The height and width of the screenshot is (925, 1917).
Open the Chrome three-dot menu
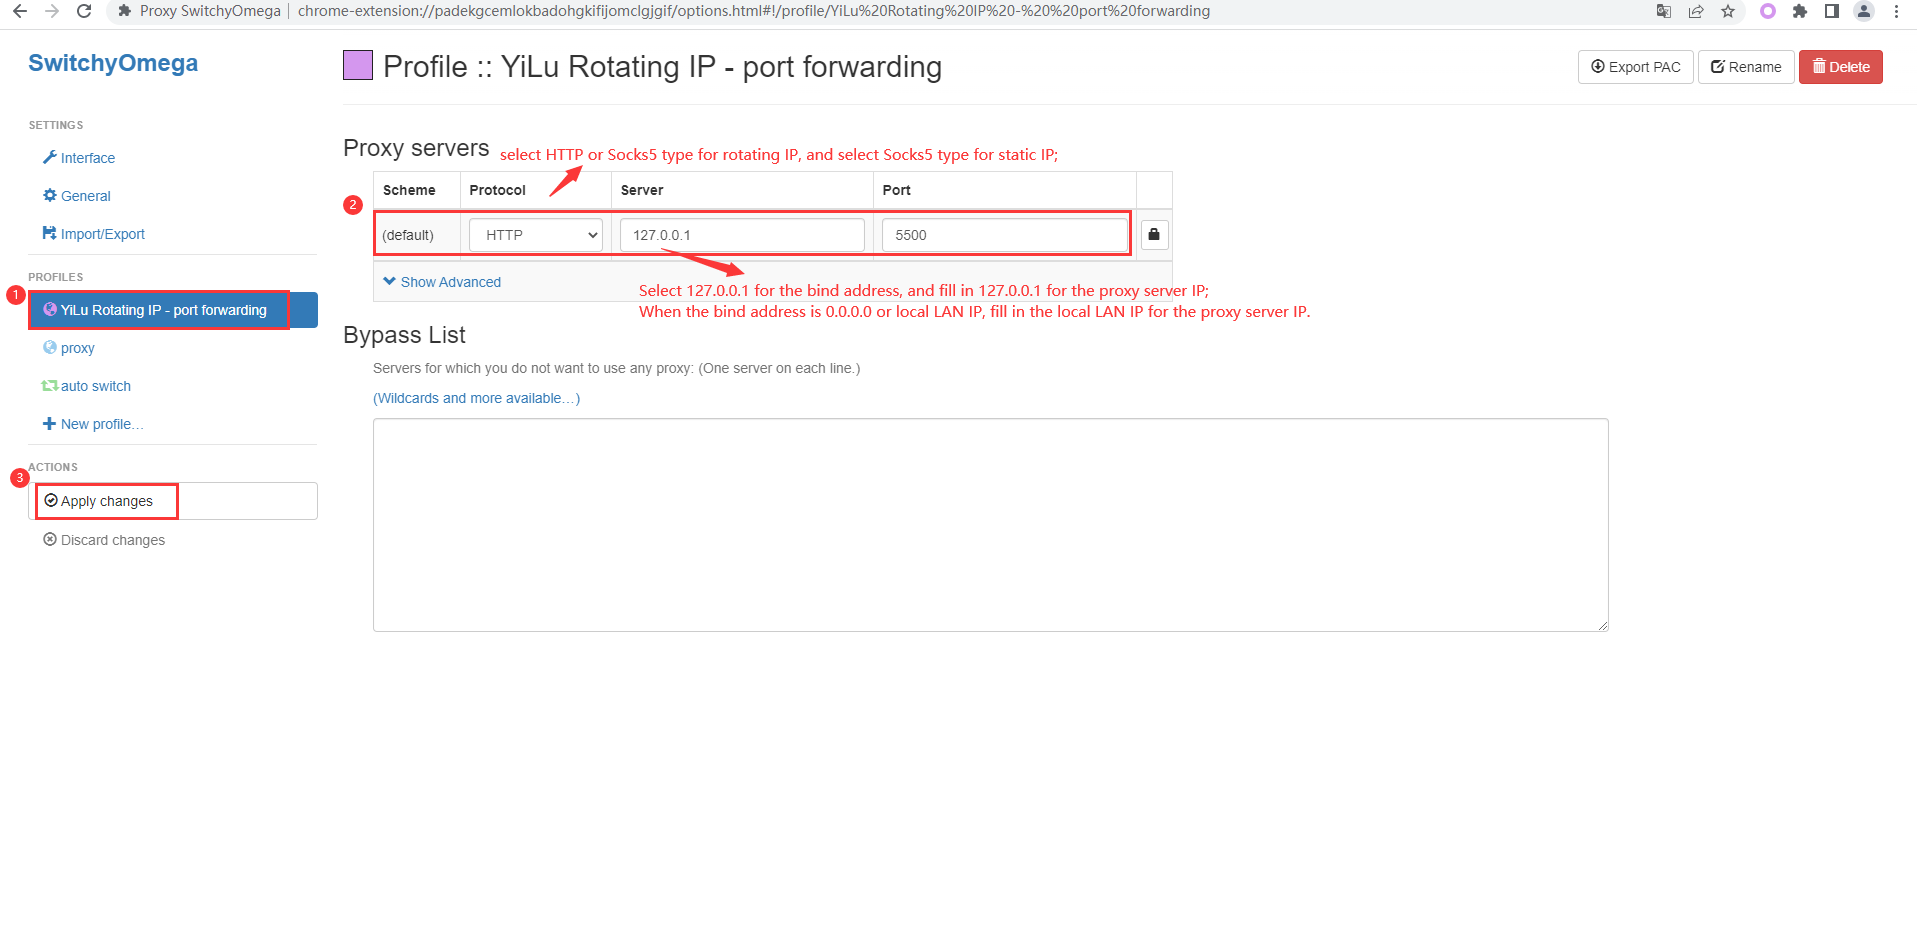[1896, 11]
